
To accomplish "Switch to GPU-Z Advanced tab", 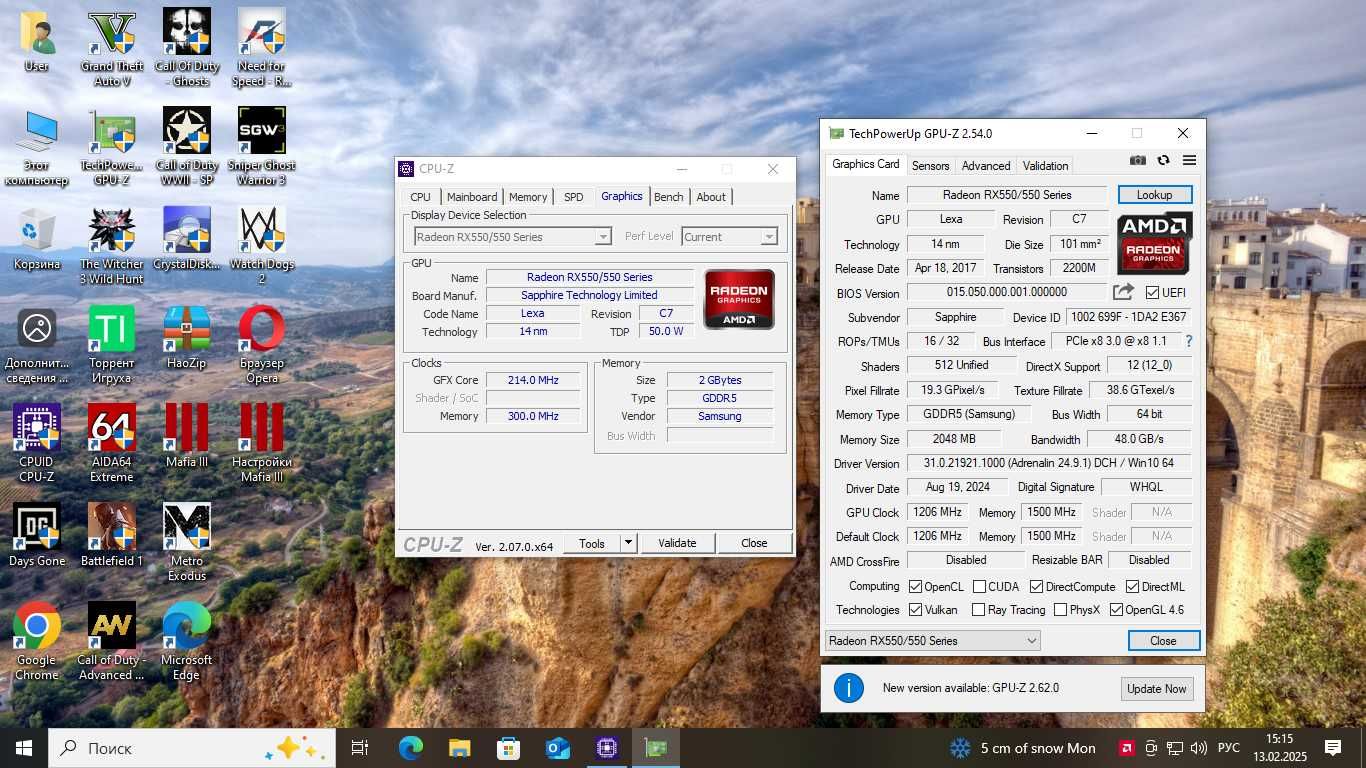I will pos(986,166).
